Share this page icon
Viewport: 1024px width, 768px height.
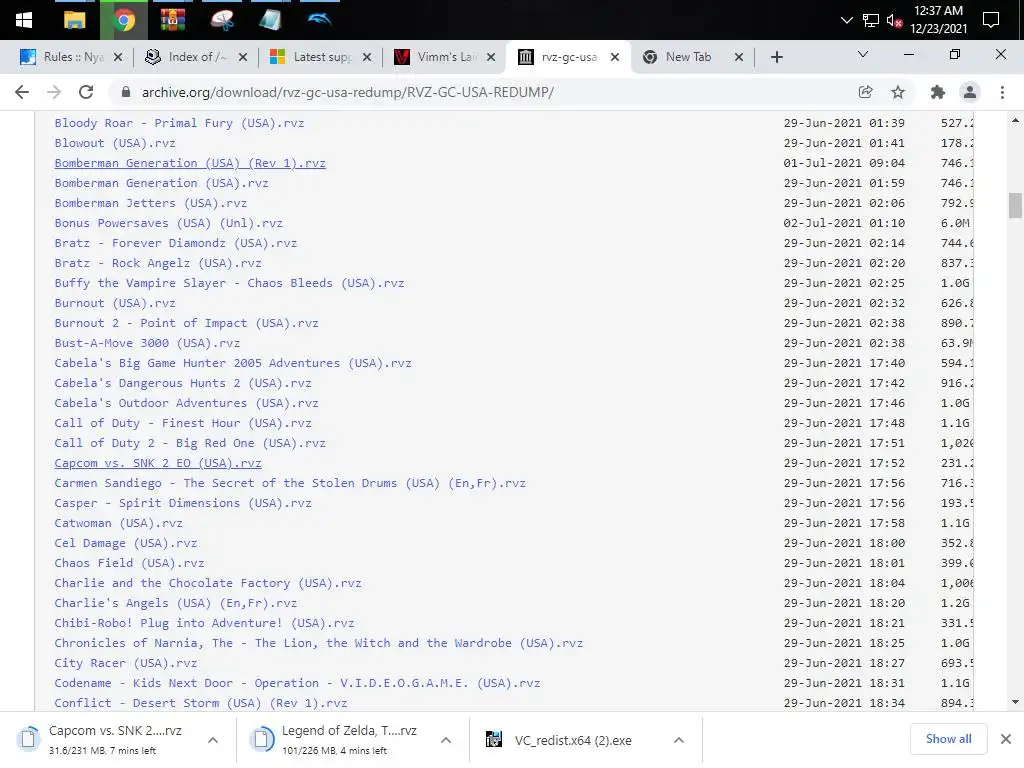tap(866, 92)
